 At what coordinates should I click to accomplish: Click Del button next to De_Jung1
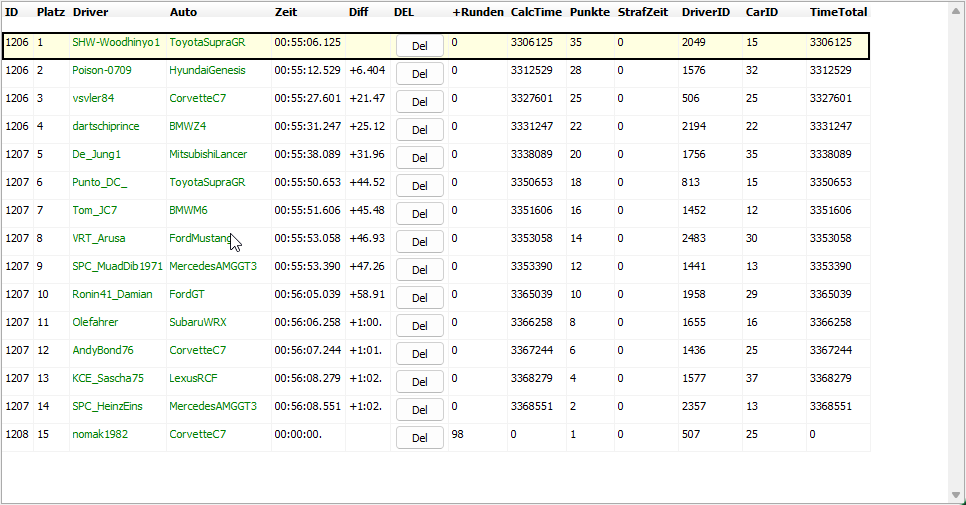point(419,158)
